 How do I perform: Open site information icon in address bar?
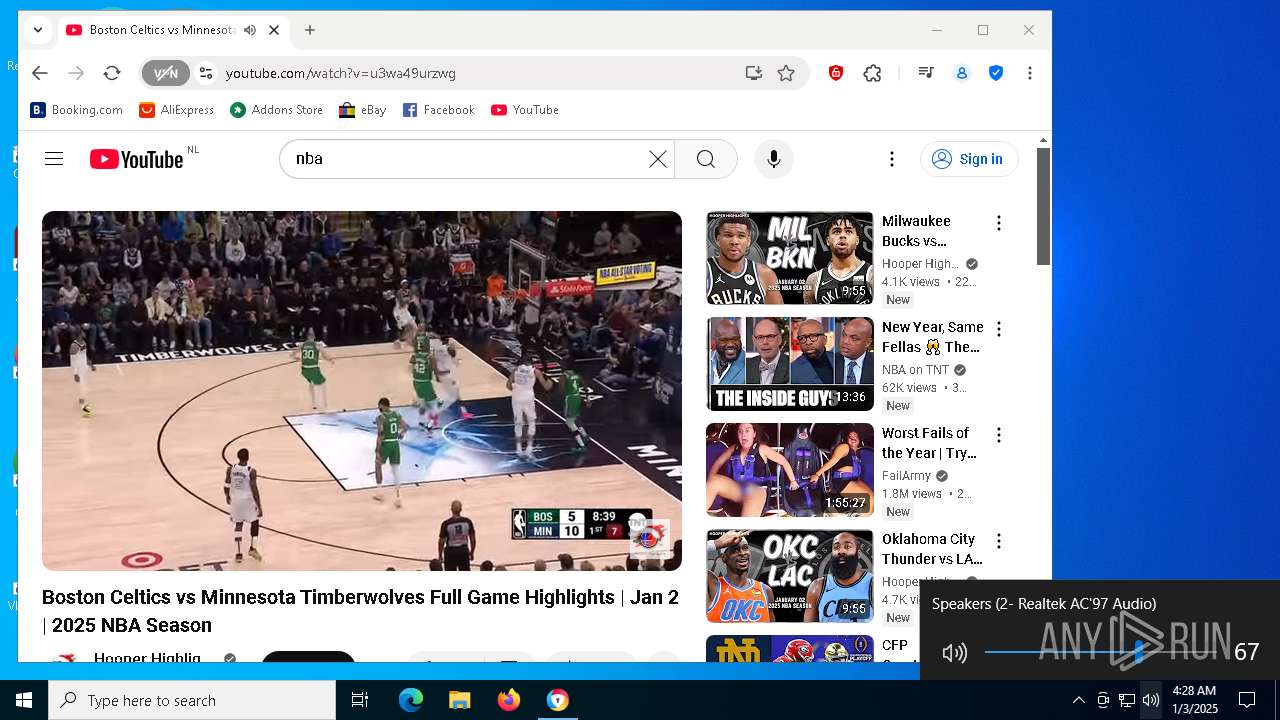[x=206, y=73]
